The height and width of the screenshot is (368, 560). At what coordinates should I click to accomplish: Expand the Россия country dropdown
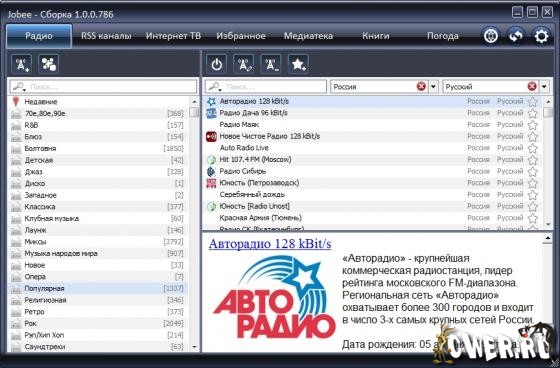433,86
